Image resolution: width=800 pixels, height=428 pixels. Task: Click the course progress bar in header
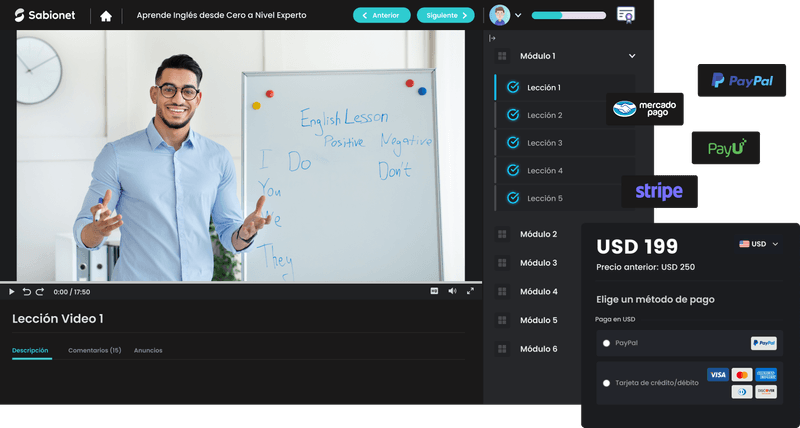pos(569,15)
